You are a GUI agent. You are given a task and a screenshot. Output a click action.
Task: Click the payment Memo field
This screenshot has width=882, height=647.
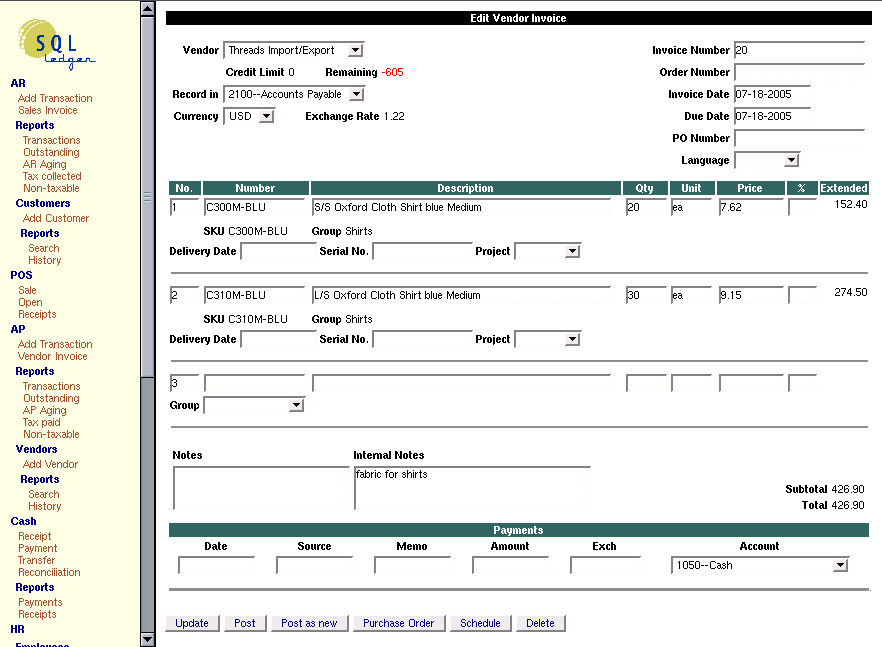click(x=412, y=565)
